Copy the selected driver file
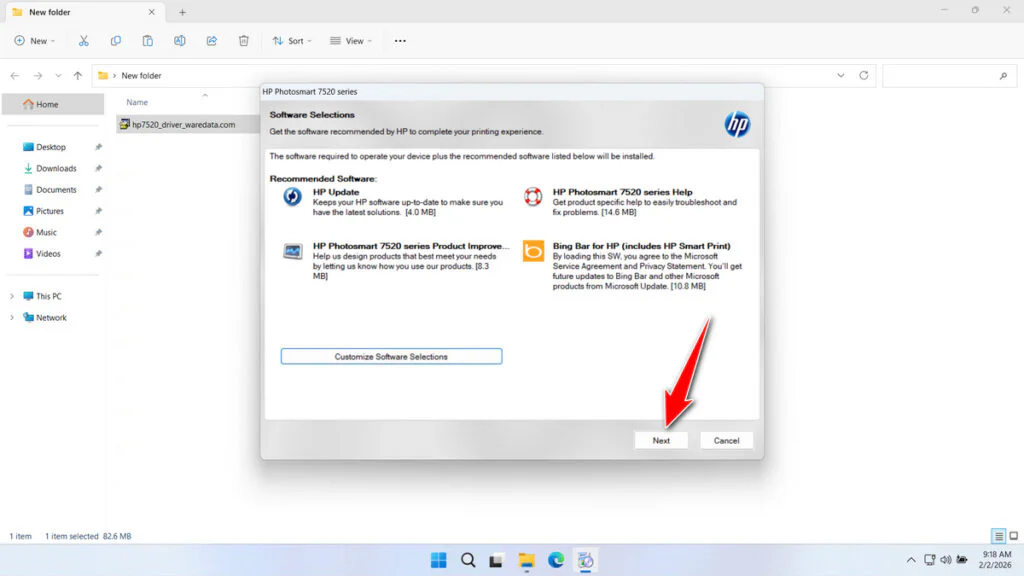The width and height of the screenshot is (1024, 576). [x=115, y=40]
